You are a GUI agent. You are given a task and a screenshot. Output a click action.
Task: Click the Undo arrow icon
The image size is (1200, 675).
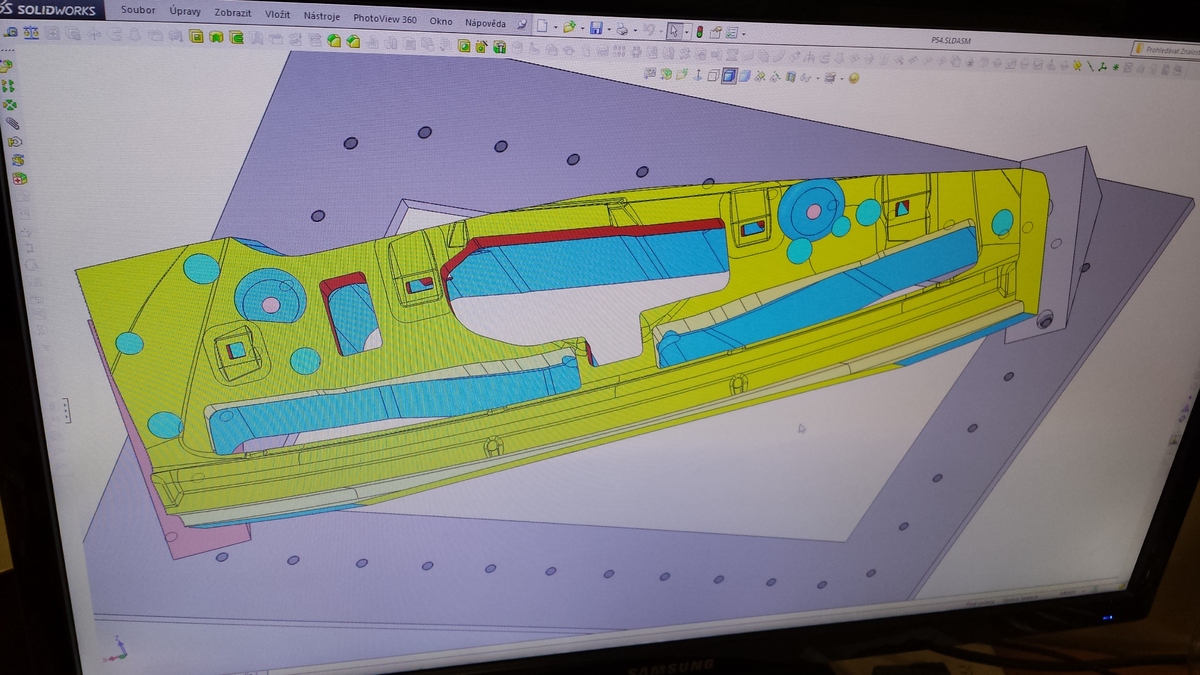[x=648, y=30]
